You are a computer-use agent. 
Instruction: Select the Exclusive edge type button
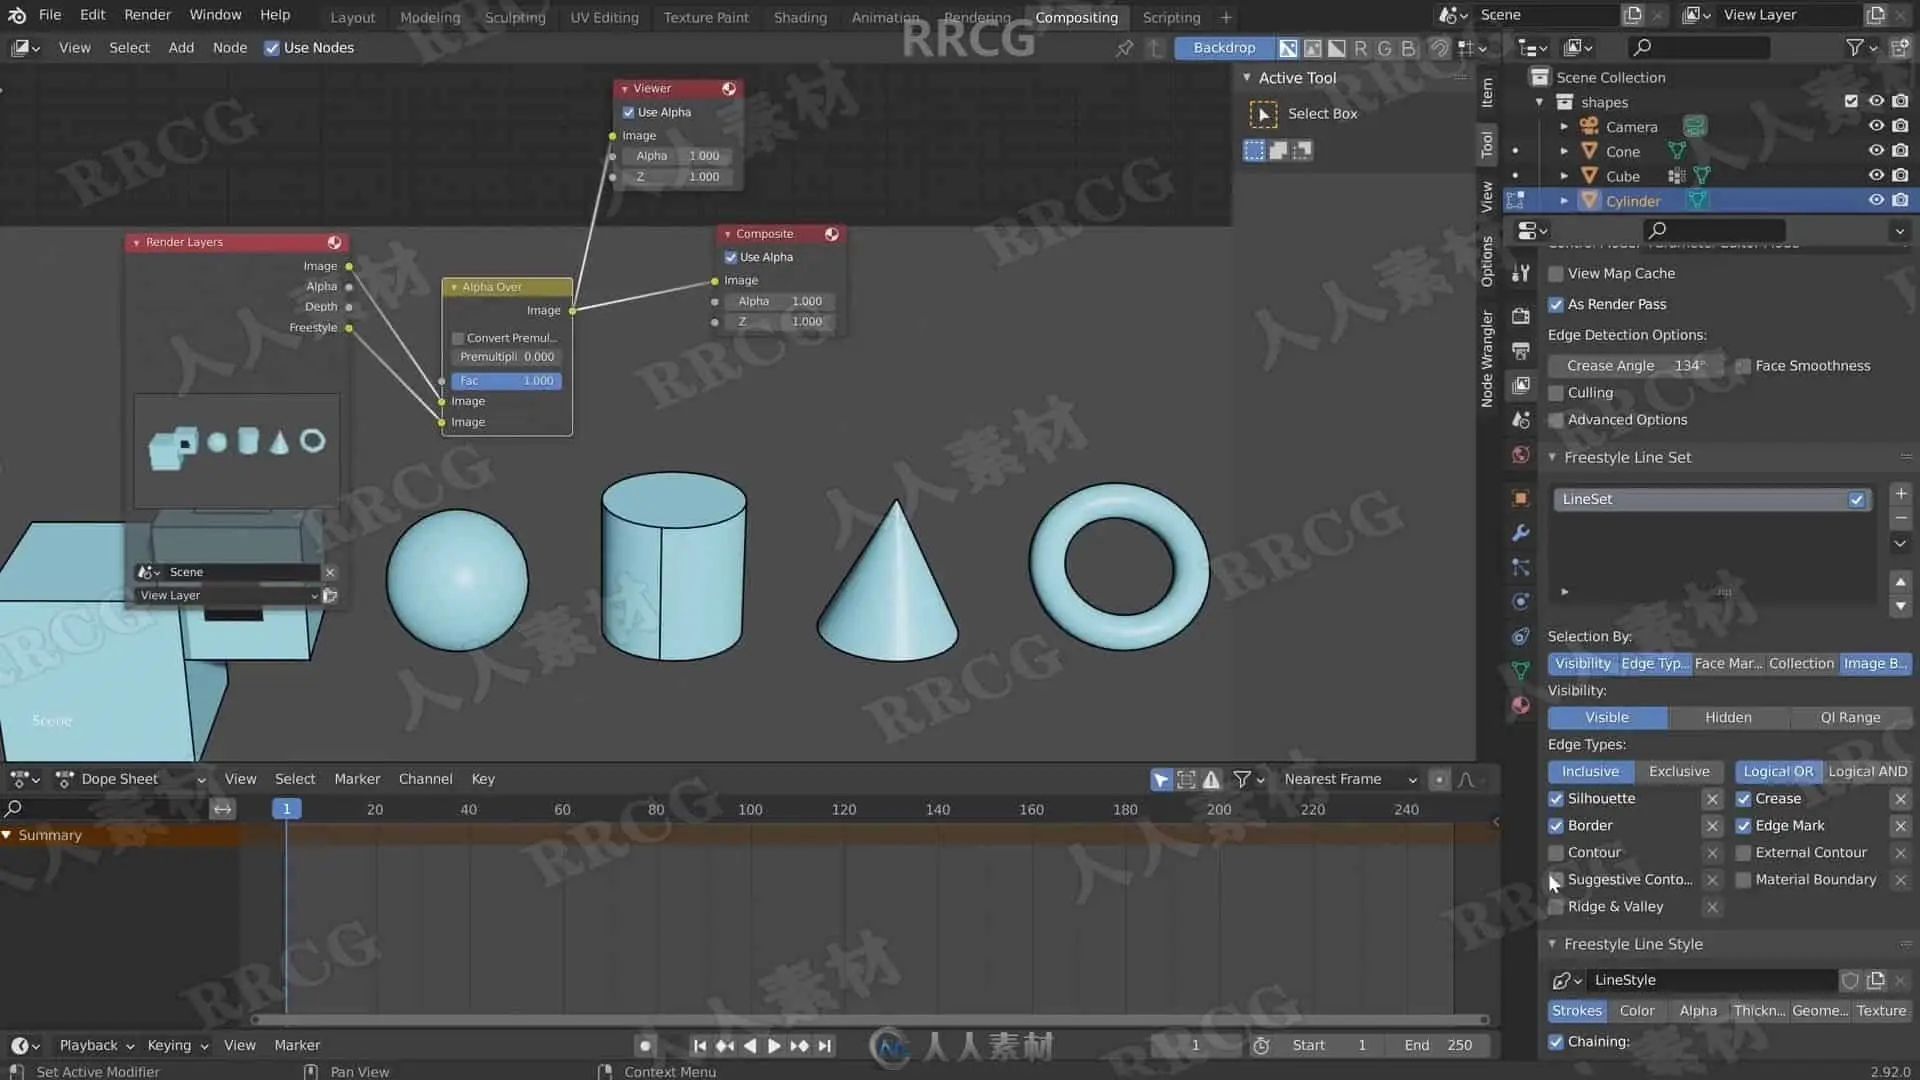[1679, 772]
